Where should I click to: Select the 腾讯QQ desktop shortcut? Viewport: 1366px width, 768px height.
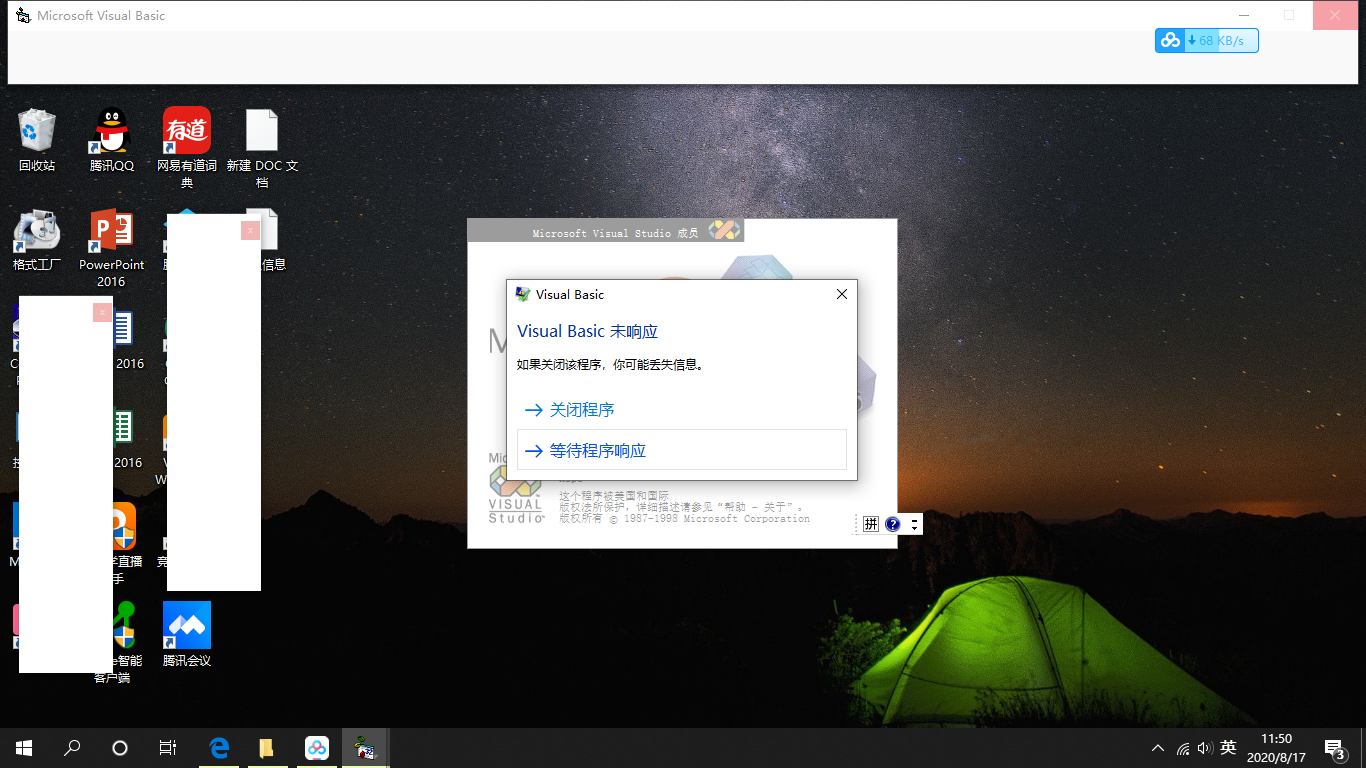[111, 140]
